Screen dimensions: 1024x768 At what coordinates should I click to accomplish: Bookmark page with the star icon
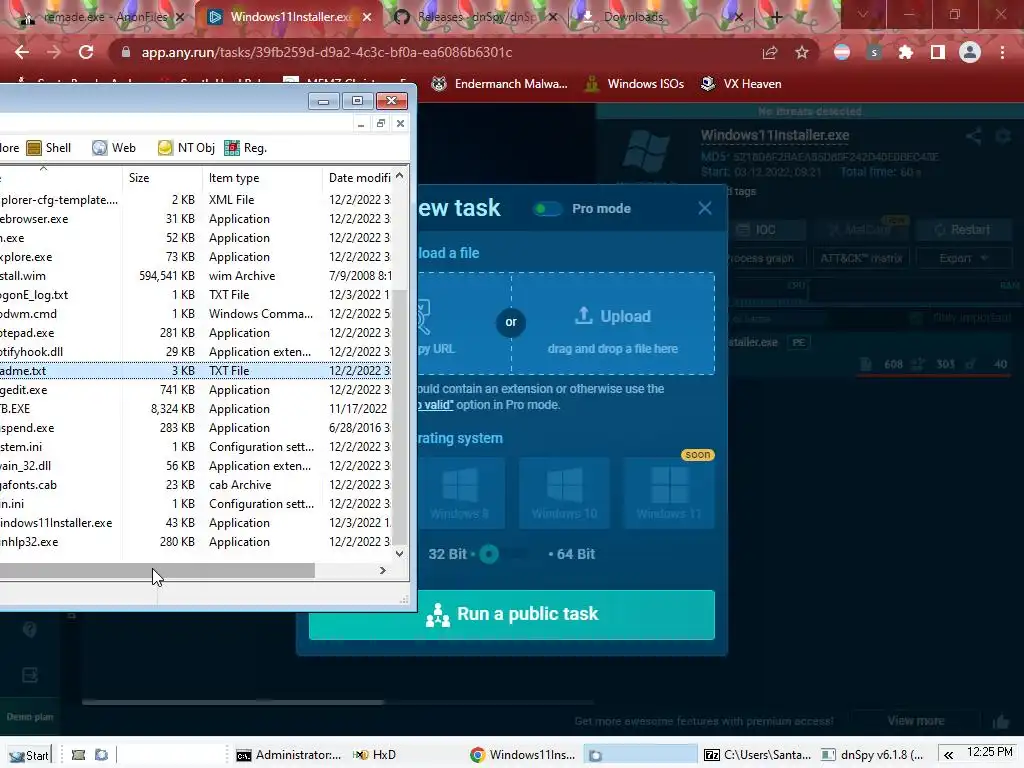tap(802, 52)
